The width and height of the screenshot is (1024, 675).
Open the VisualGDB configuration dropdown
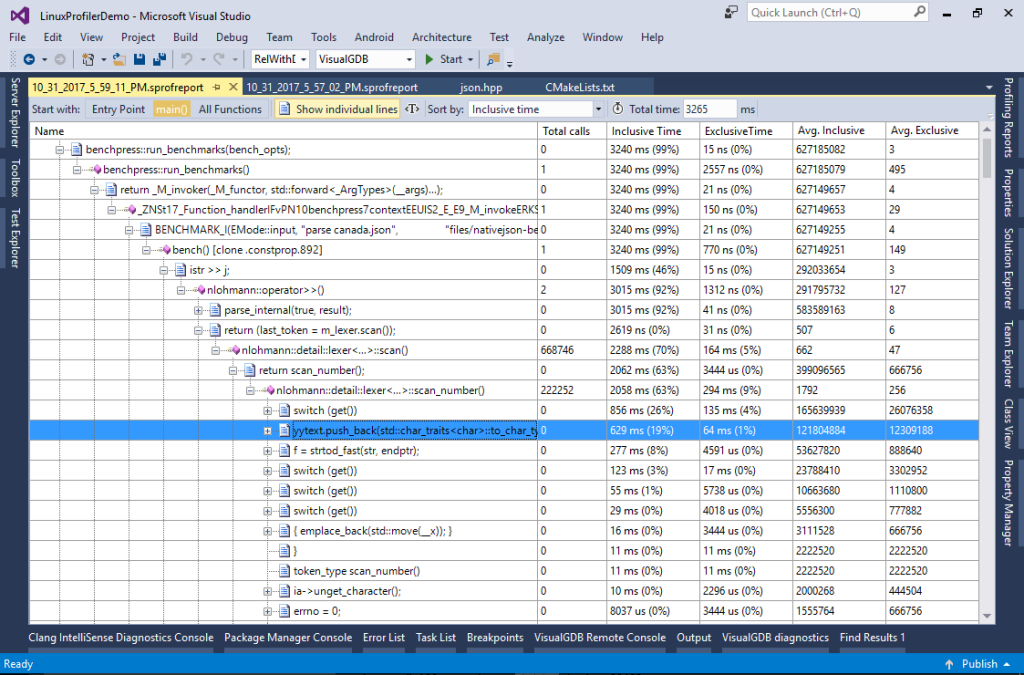click(x=363, y=59)
